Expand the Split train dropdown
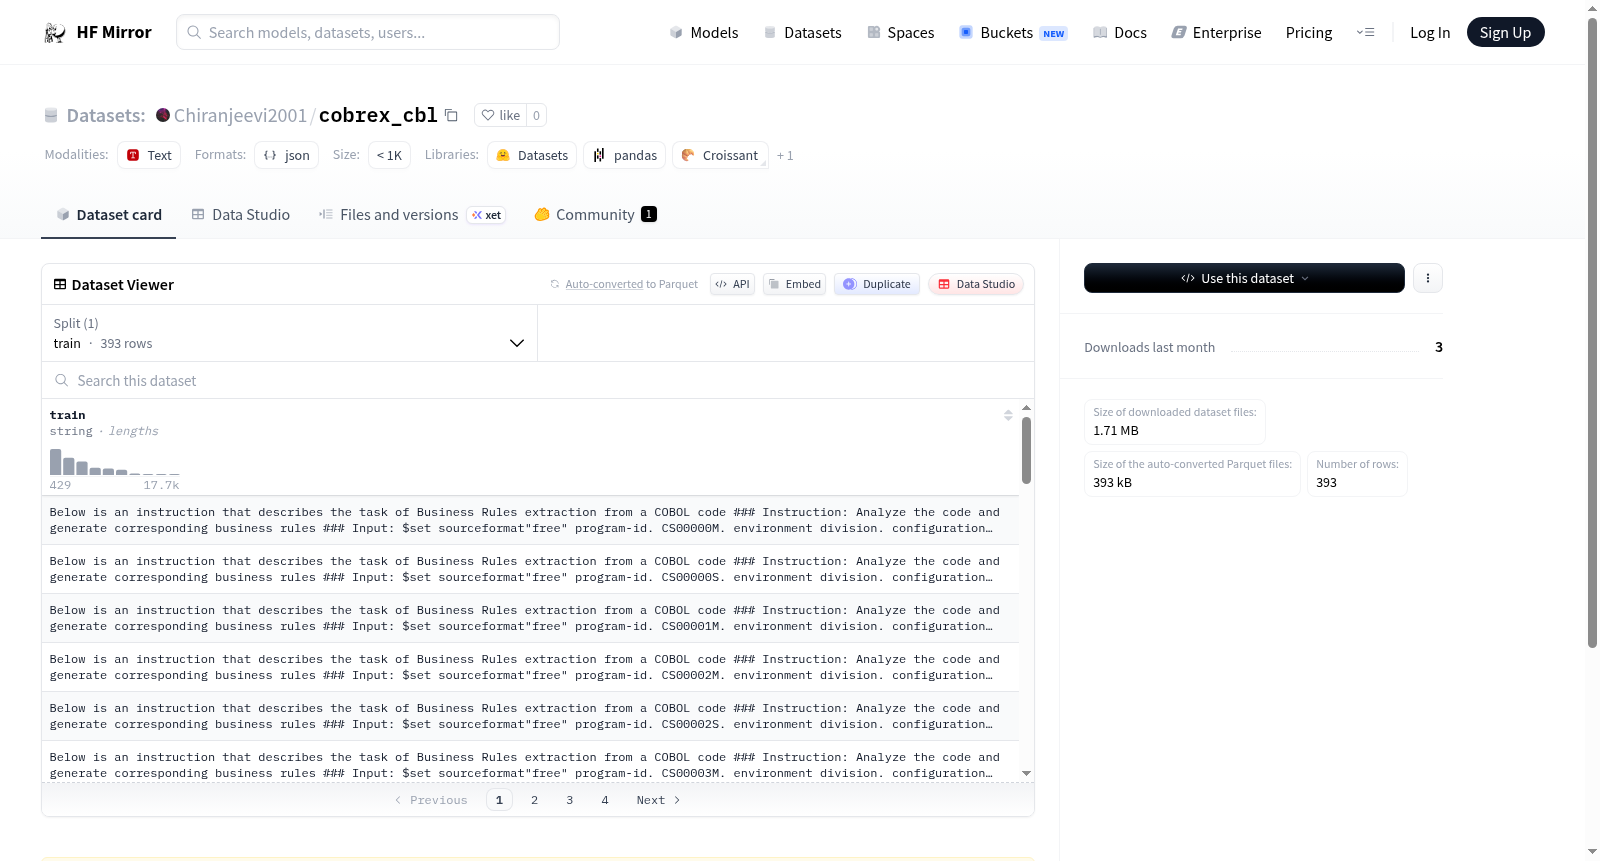This screenshot has width=1600, height=861. pyautogui.click(x=289, y=333)
